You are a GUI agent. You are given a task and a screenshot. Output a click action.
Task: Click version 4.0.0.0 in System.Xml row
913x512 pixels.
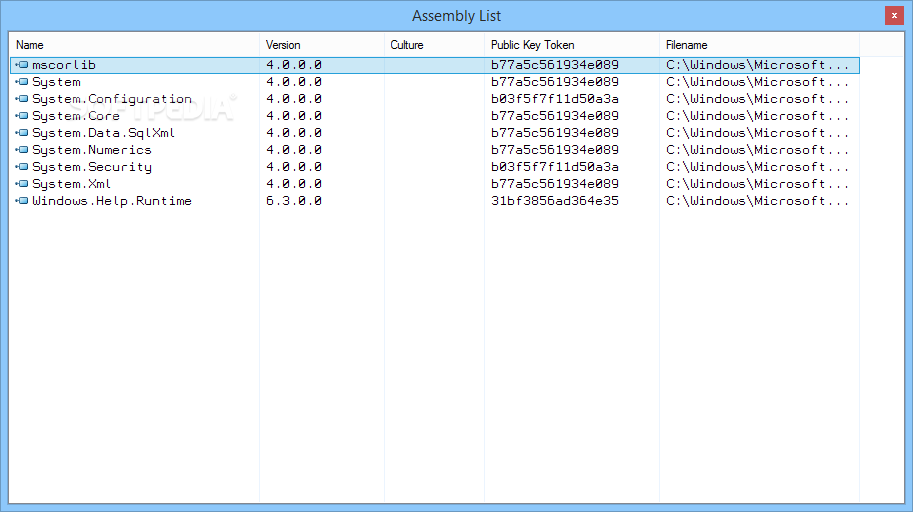pyautogui.click(x=294, y=184)
